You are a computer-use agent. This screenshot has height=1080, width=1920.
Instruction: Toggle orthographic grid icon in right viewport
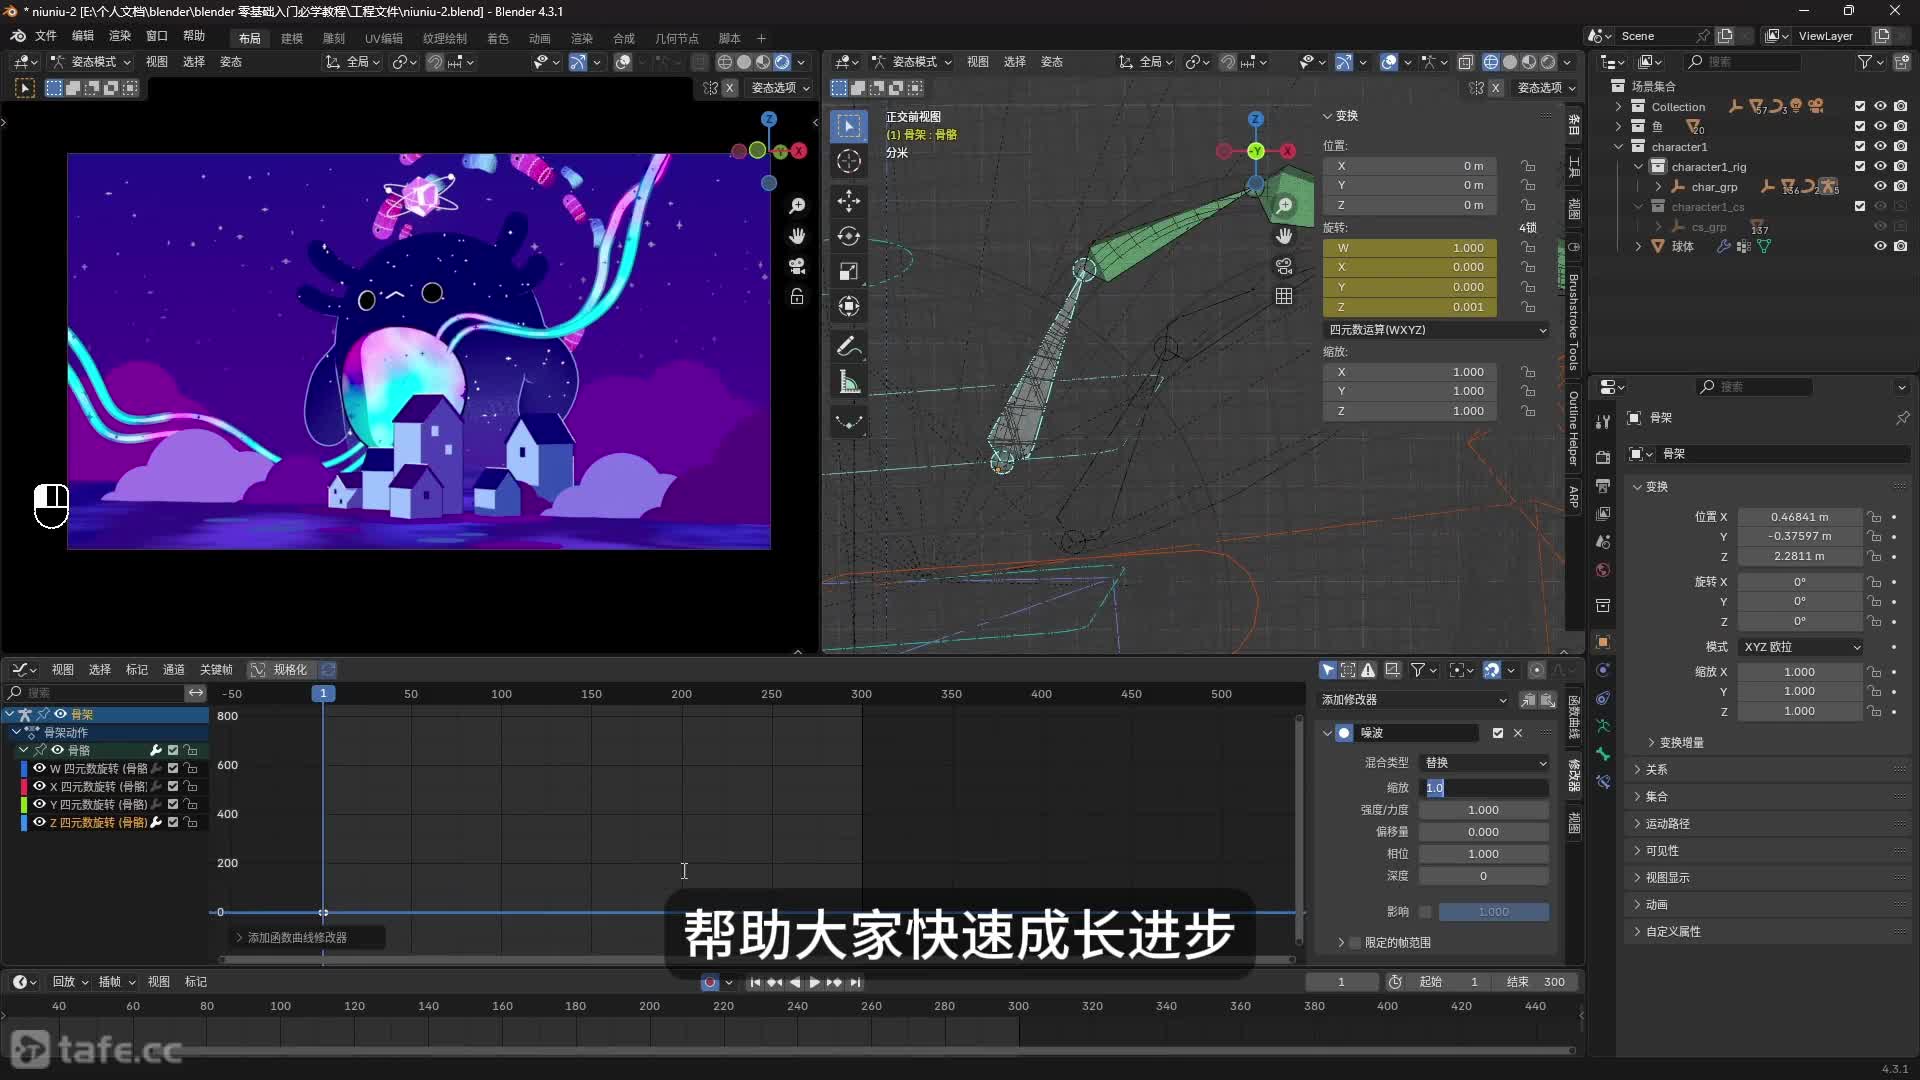1284,296
